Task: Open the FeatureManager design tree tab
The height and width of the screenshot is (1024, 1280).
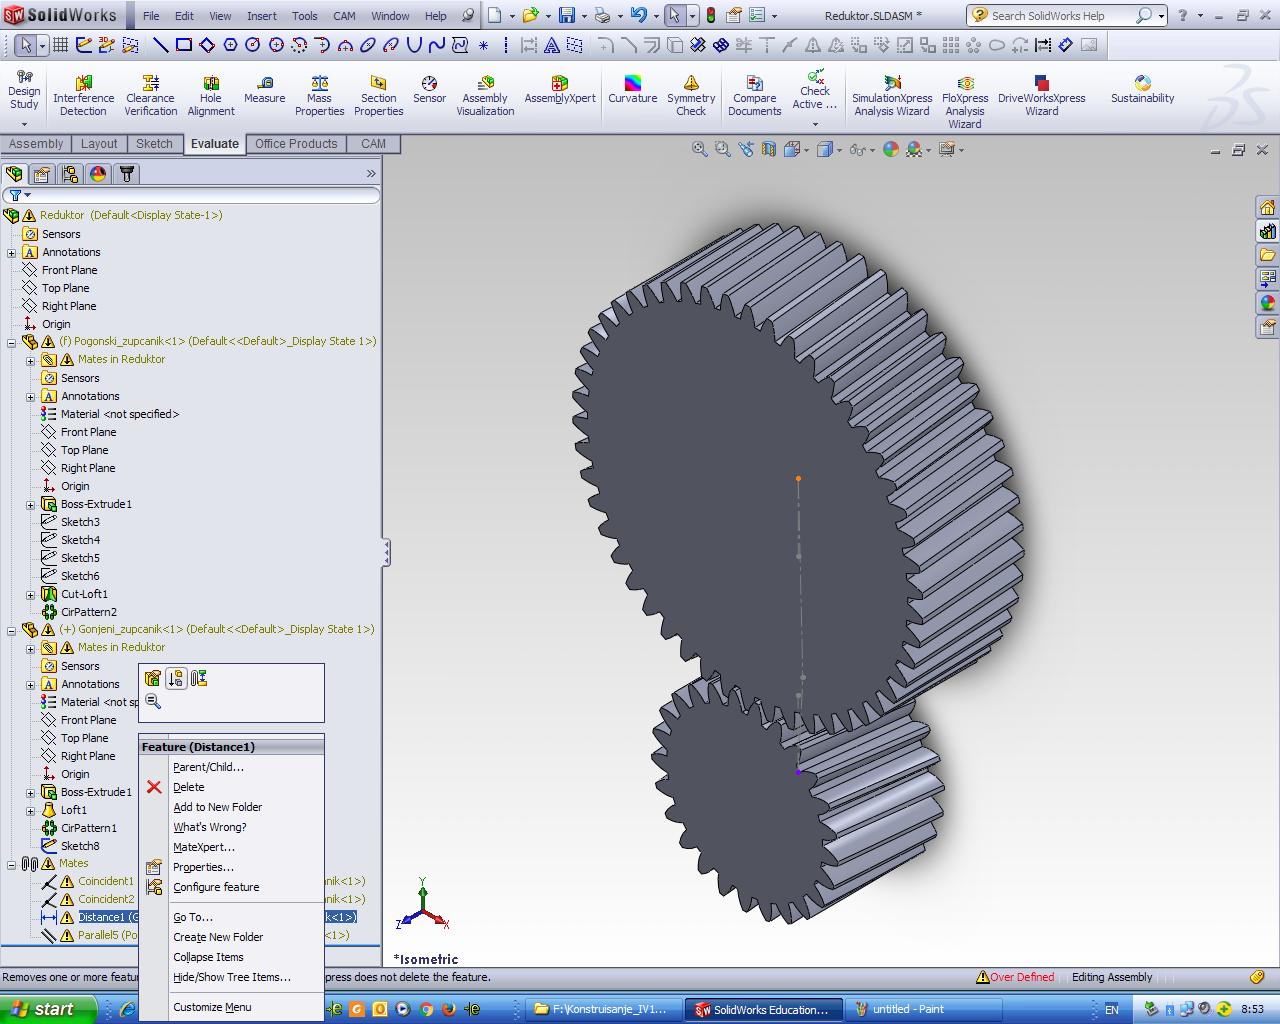Action: (x=13, y=174)
